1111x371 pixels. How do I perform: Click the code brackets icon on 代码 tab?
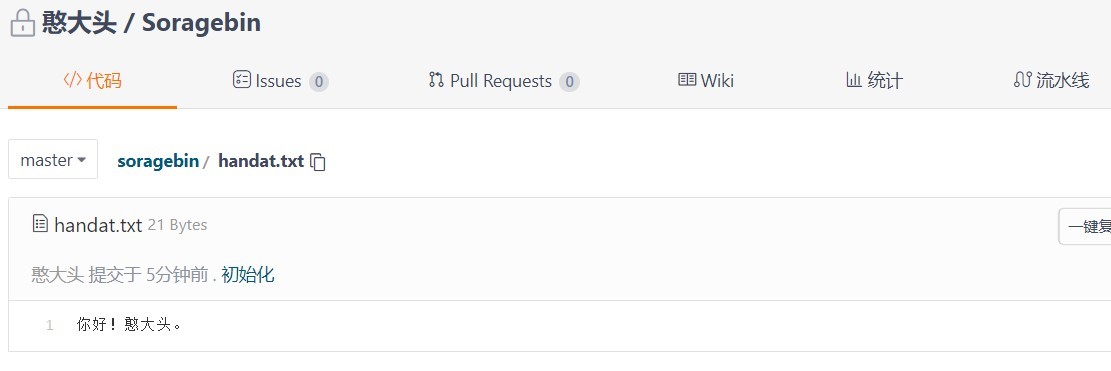pyautogui.click(x=72, y=80)
